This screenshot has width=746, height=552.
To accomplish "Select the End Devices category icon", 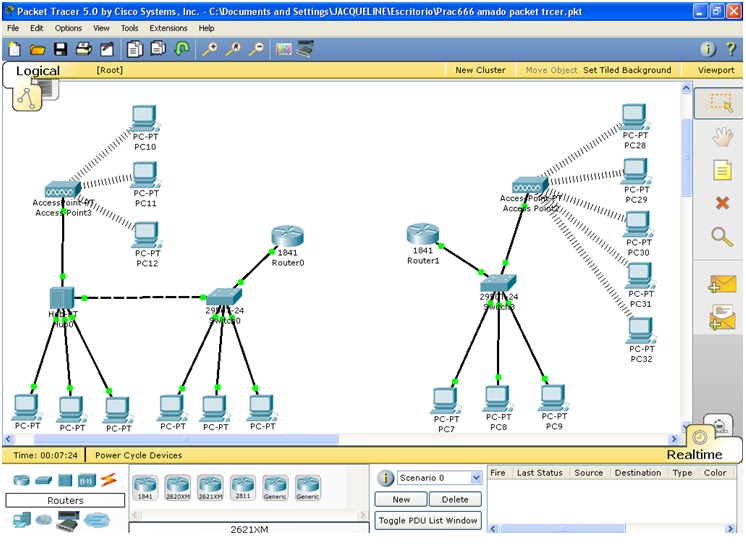I will click(x=21, y=520).
